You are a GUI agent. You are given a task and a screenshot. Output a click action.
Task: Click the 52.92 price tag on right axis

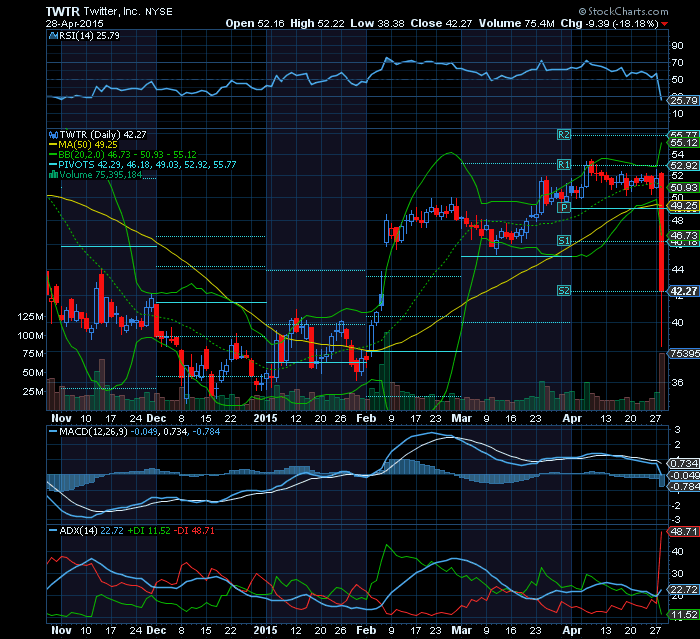683,166
